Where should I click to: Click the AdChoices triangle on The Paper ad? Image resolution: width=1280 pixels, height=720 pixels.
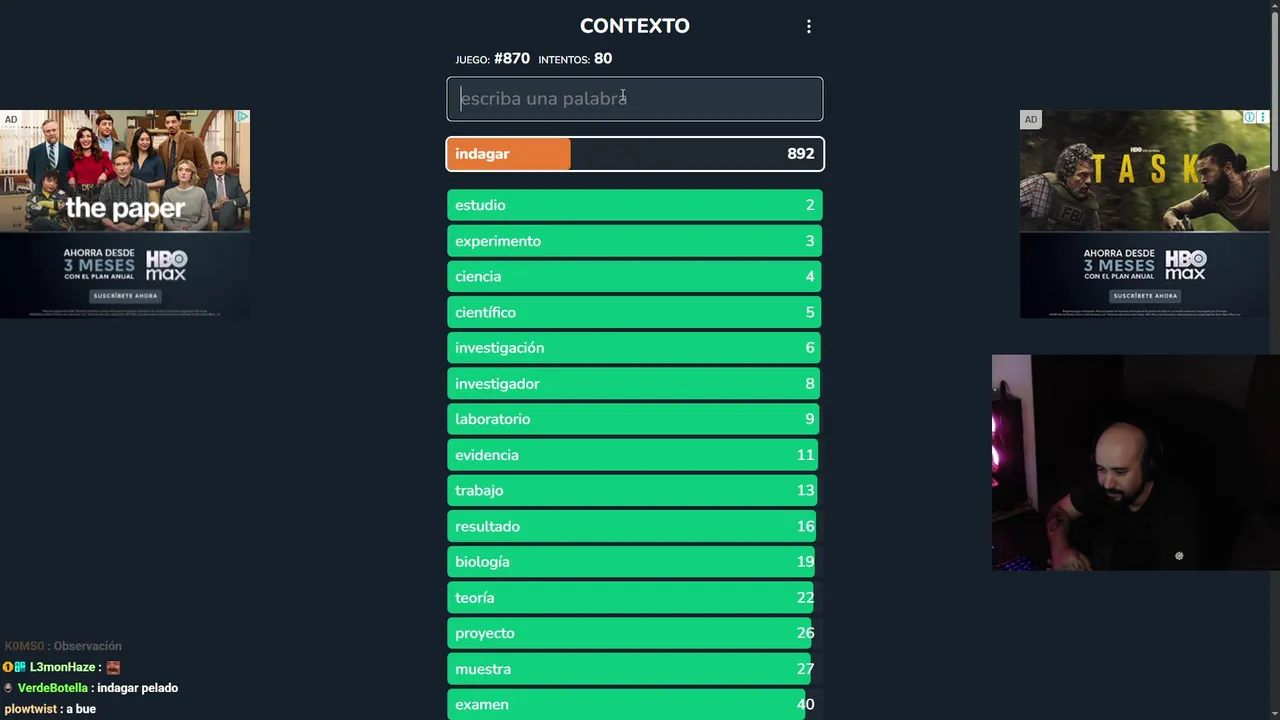pos(242,118)
